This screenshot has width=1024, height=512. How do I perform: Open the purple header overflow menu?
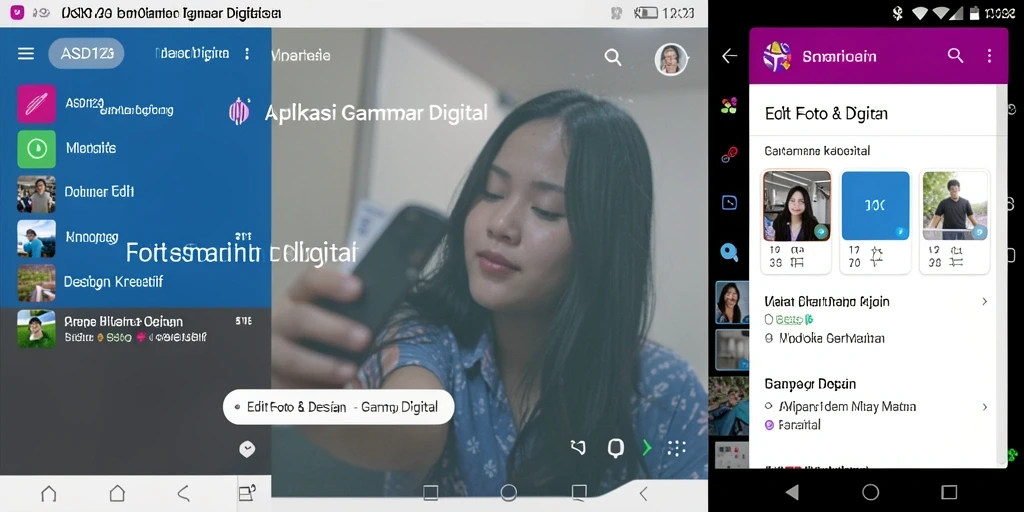tap(989, 56)
